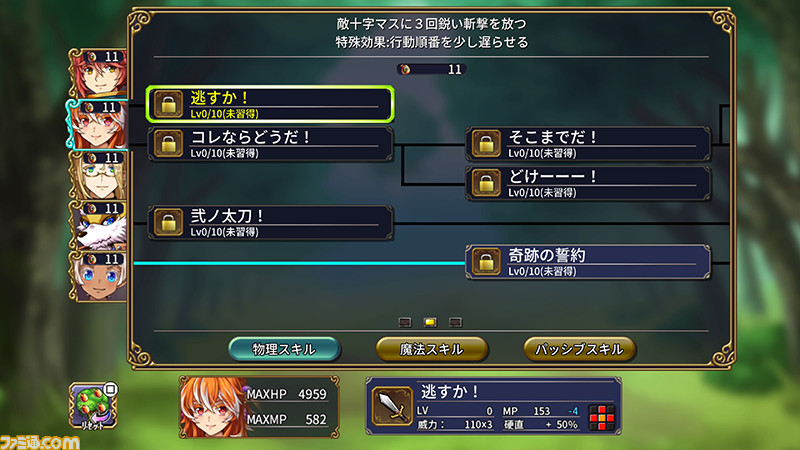This screenshot has height=450, width=800.
Task: Choose the 奇跡の誓約 skill entry
Action: point(588,262)
